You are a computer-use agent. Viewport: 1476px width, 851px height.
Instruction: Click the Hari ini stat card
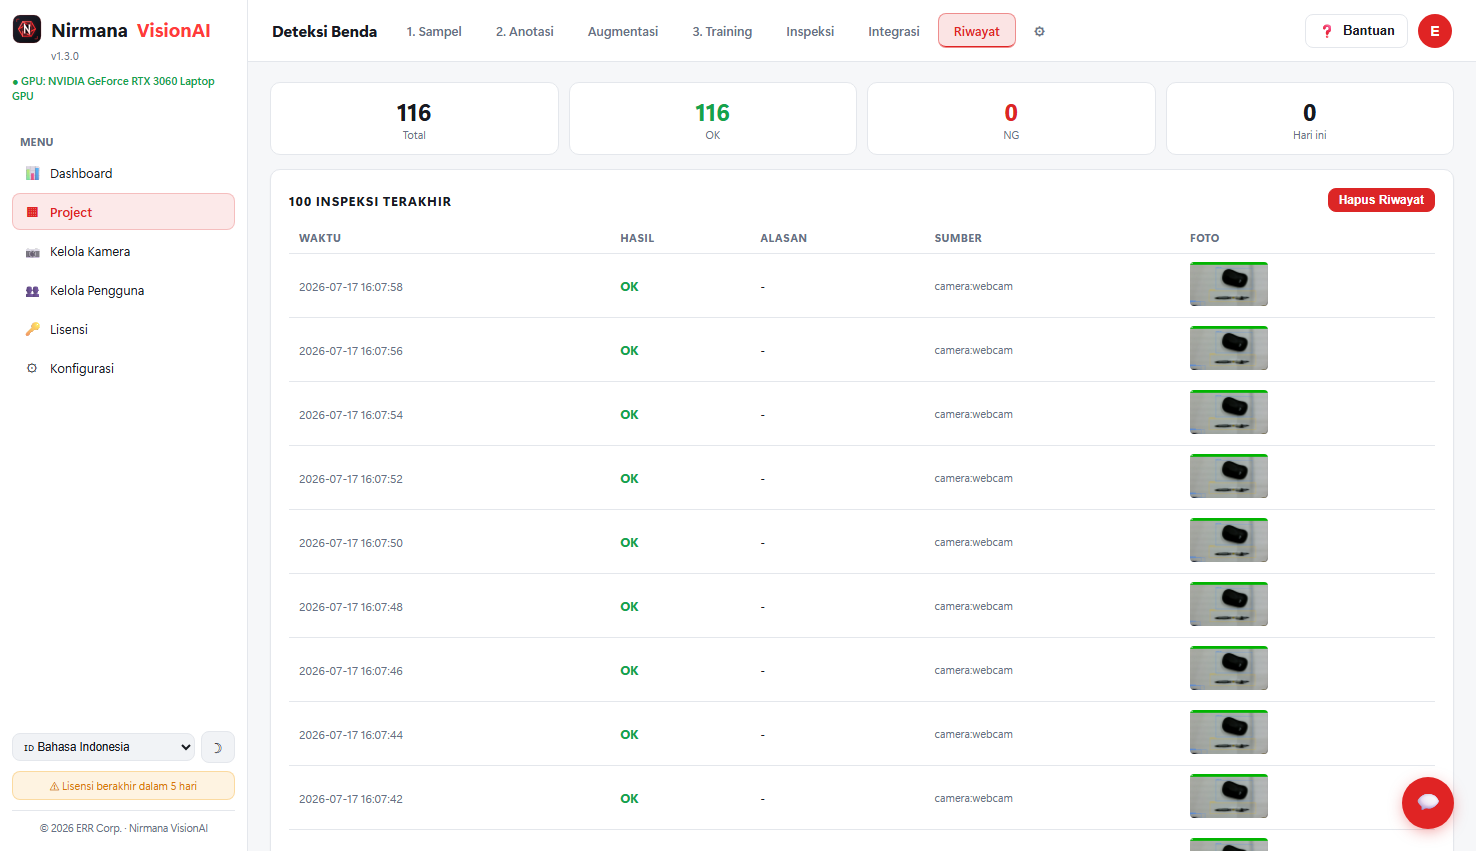[1310, 119]
